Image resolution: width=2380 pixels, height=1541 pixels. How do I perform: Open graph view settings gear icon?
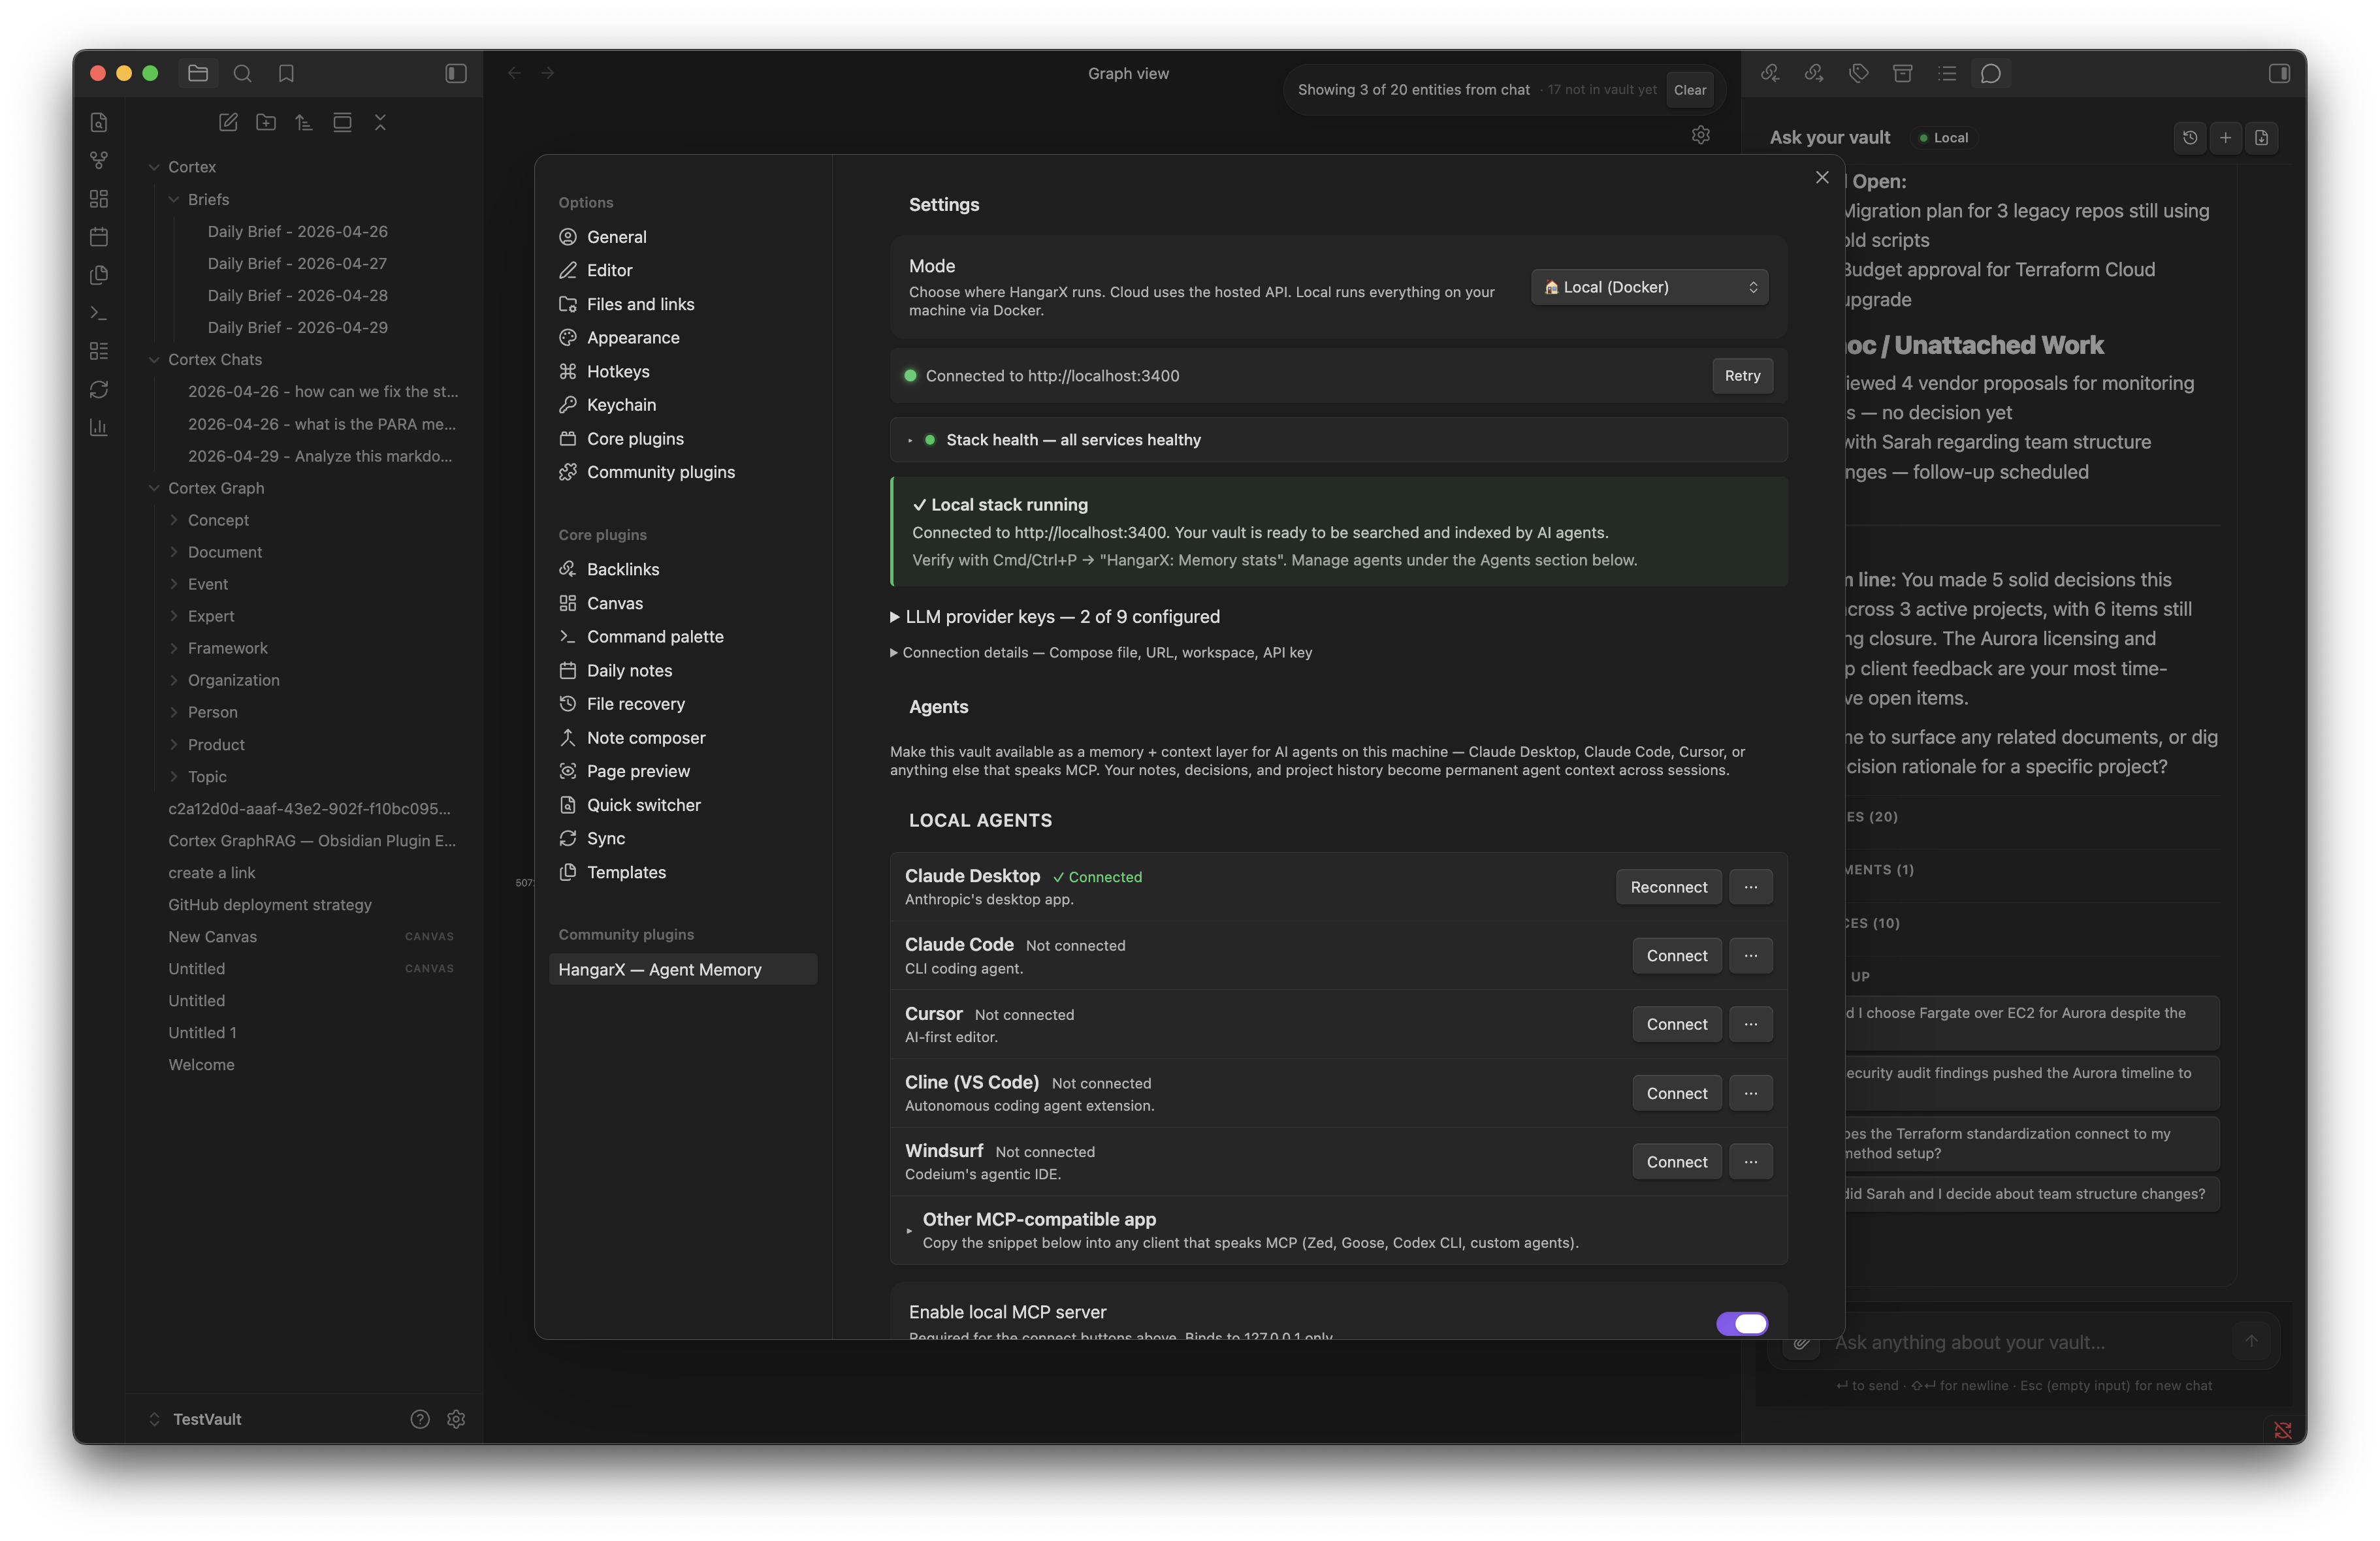point(1701,134)
